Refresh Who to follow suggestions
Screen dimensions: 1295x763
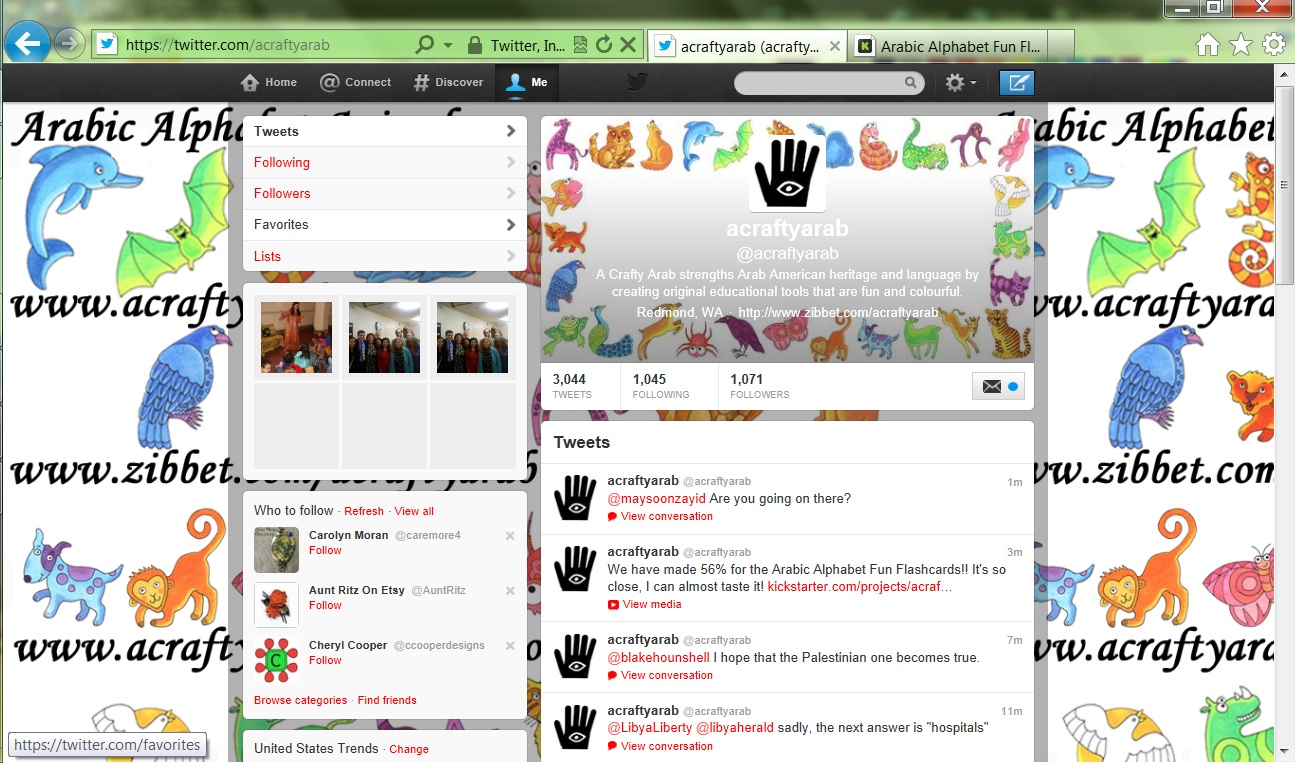364,511
